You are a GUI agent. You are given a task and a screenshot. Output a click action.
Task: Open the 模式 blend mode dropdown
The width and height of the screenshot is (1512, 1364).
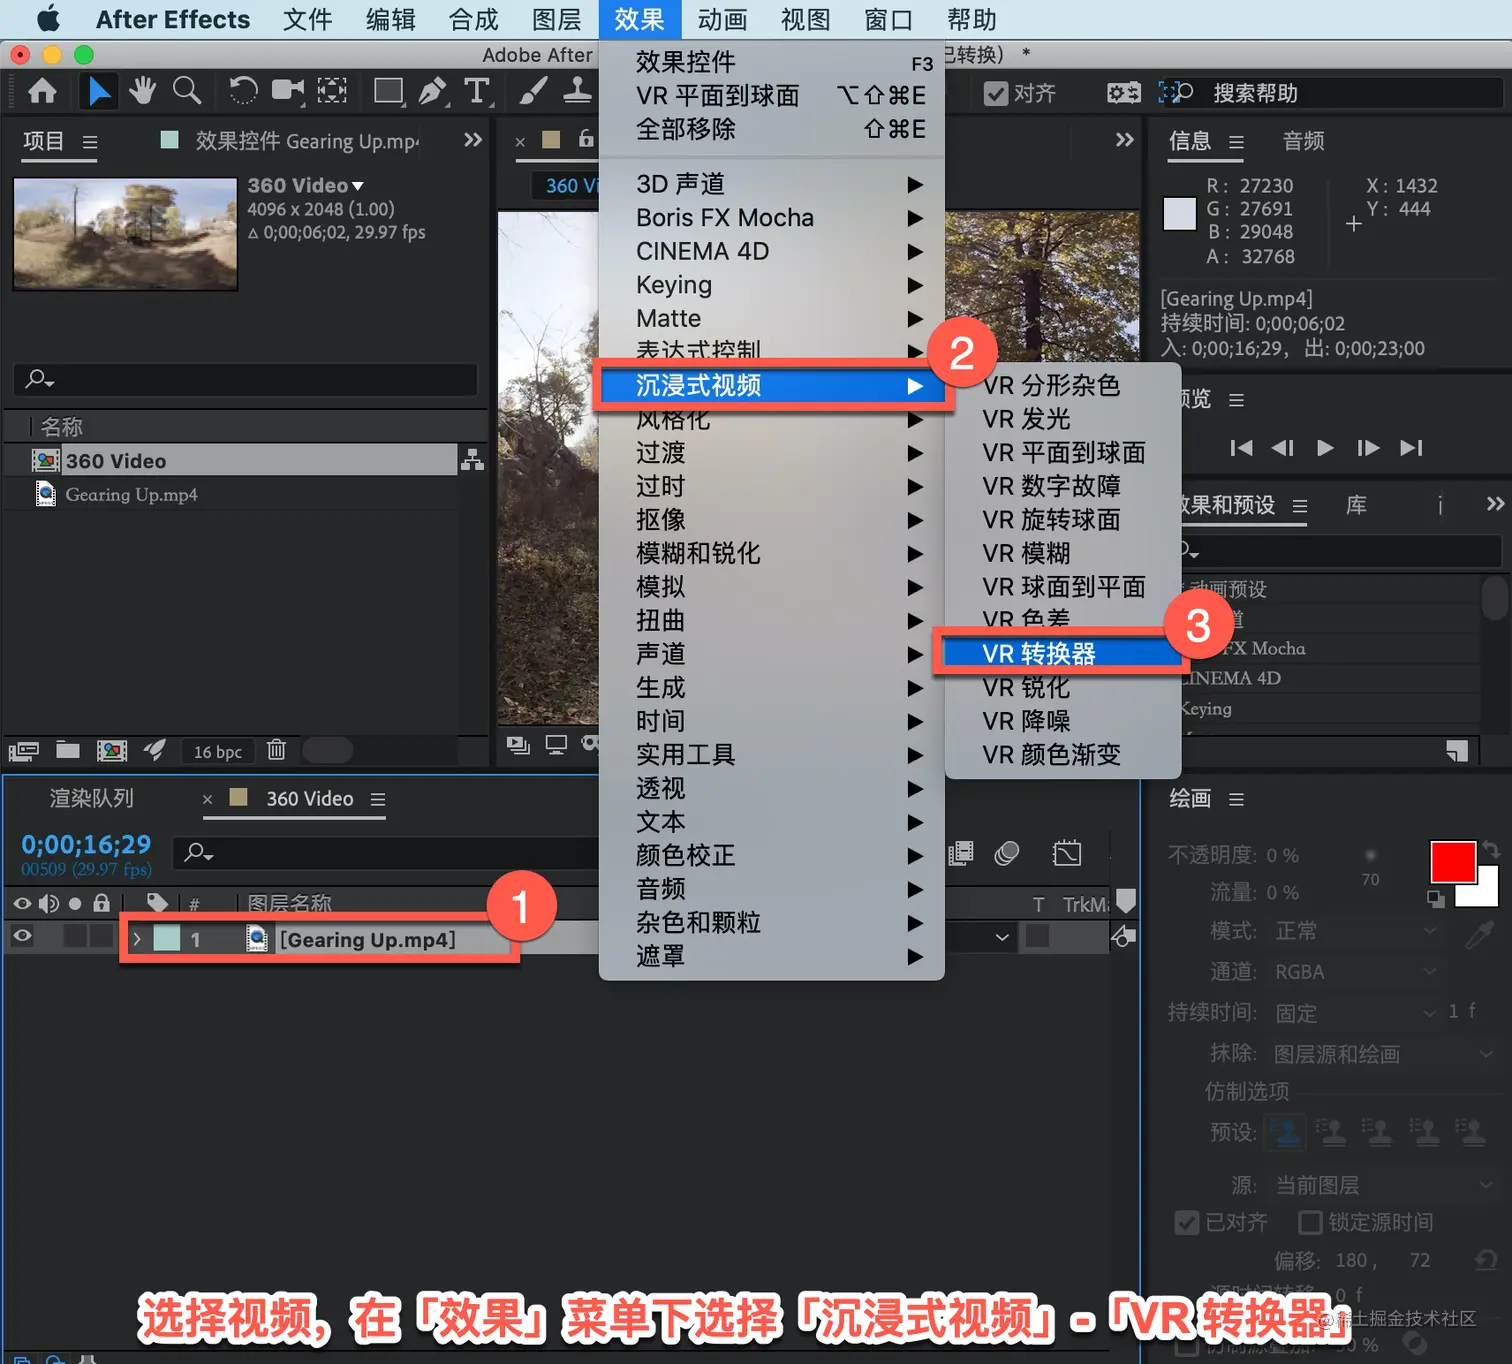(x=1356, y=931)
